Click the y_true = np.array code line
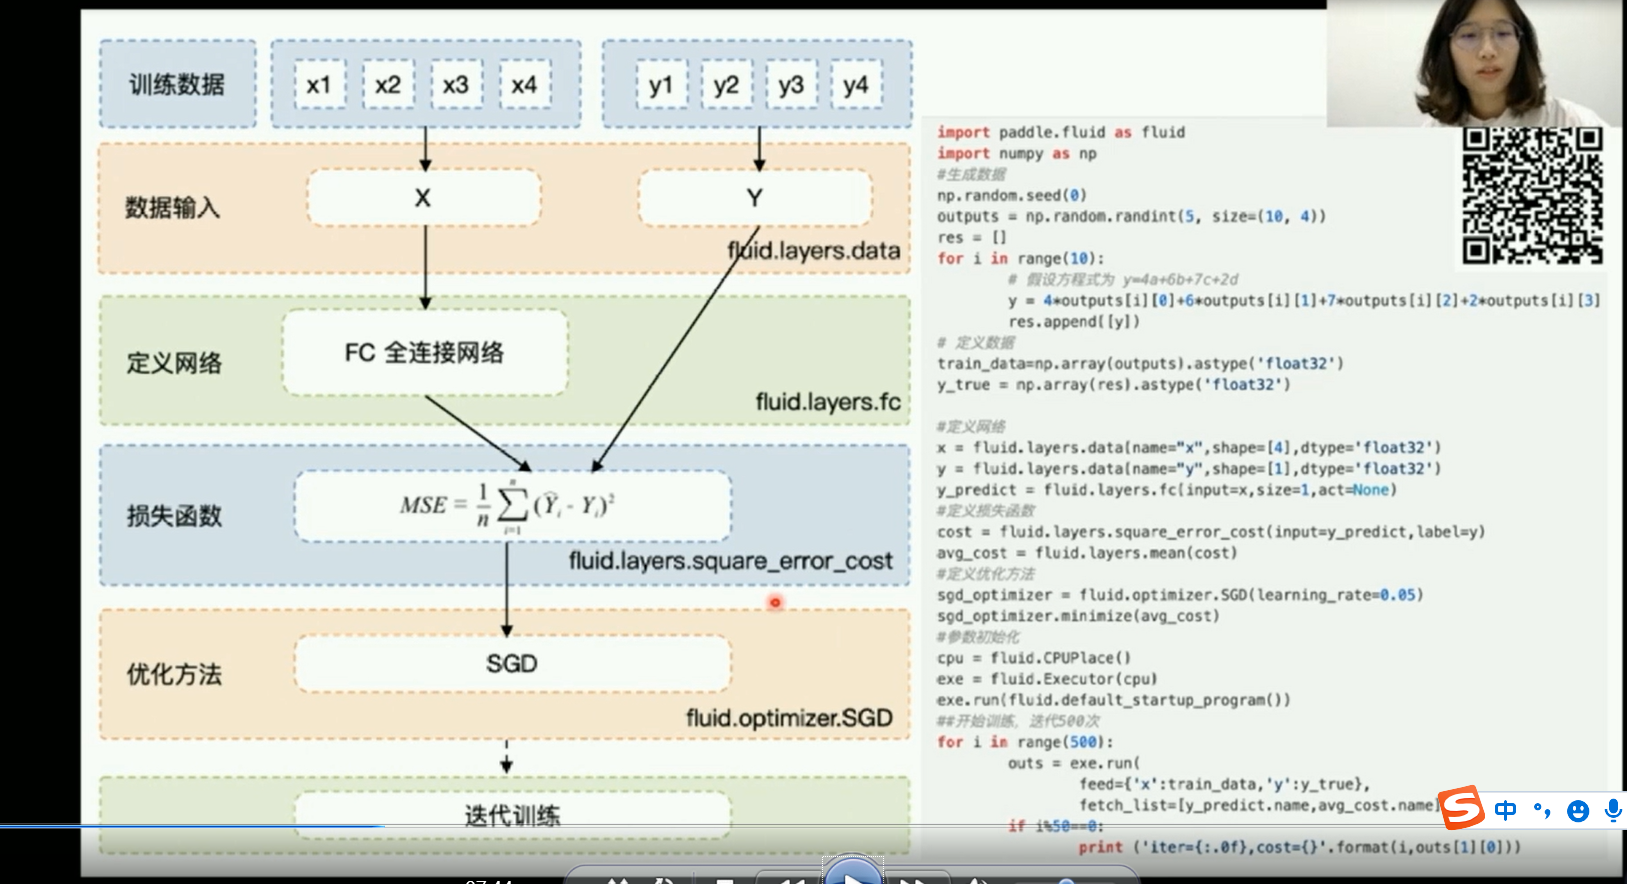The width and height of the screenshot is (1627, 884). click(1114, 384)
